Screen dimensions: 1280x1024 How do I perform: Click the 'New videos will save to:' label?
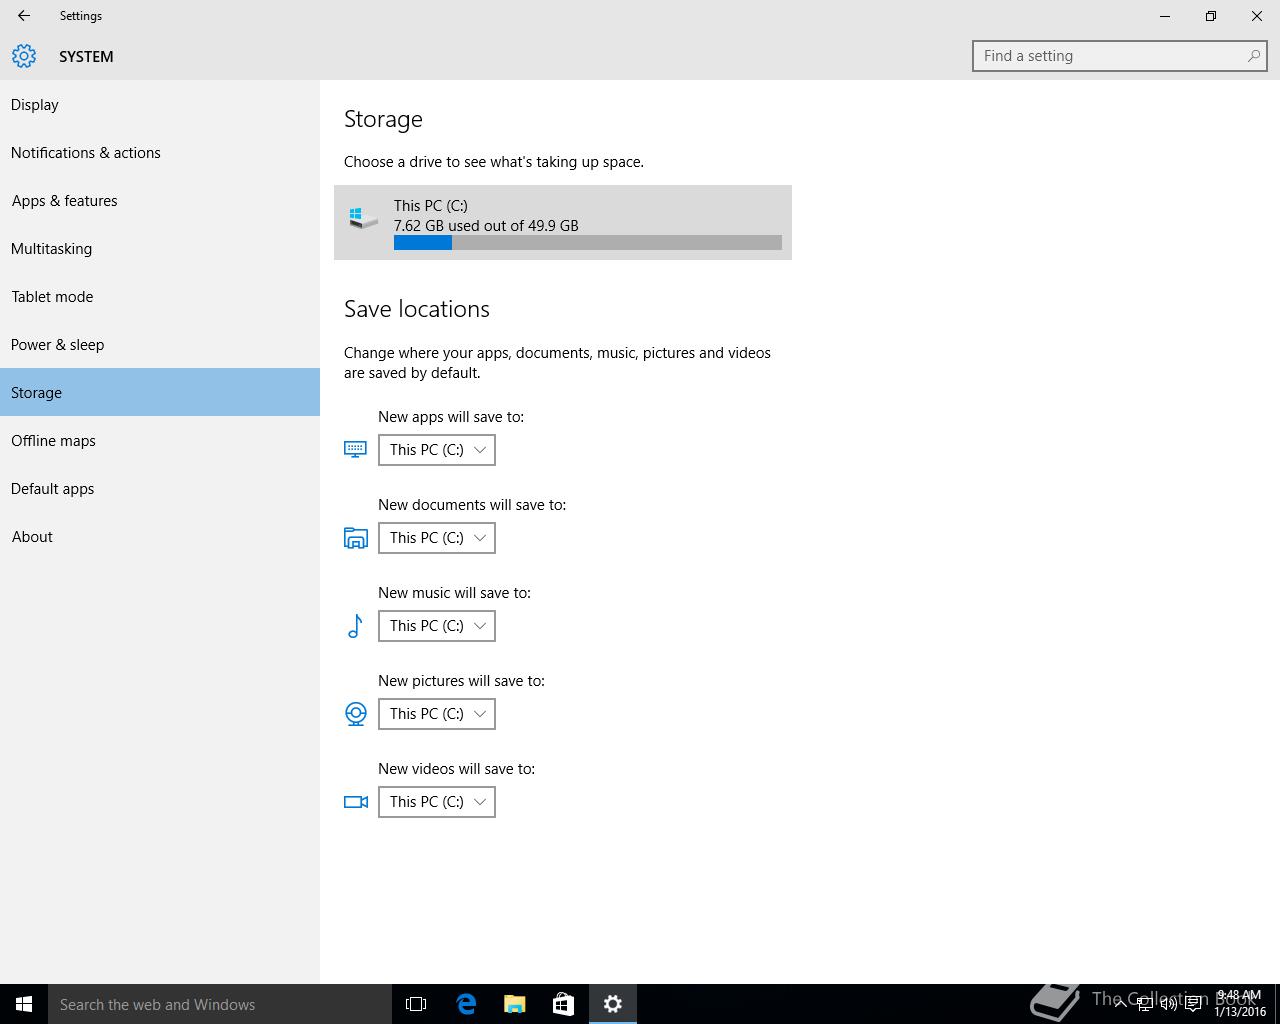457,769
